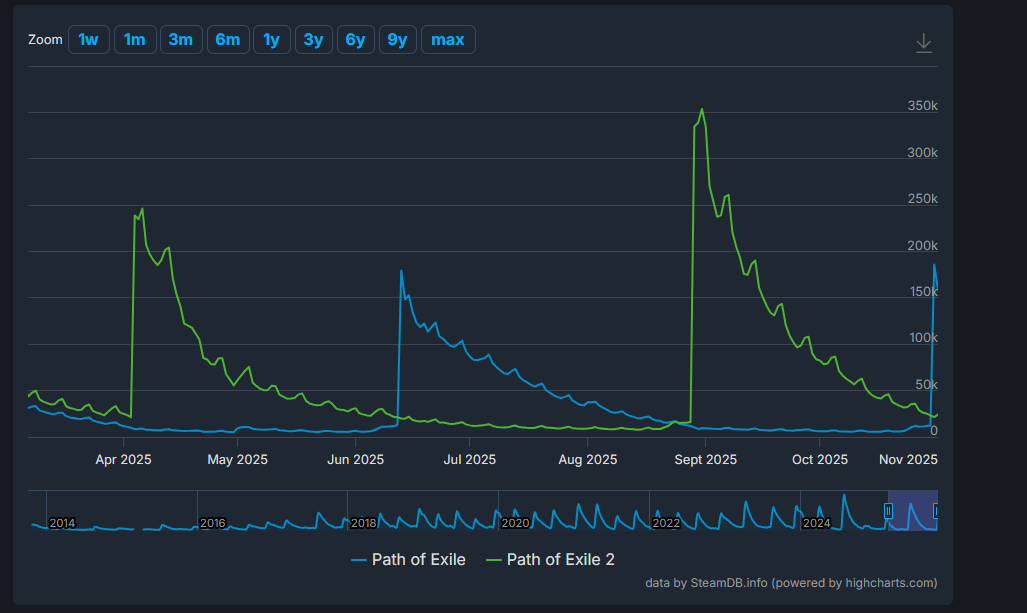1027x613 pixels.
Task: Click the 100k y-axis label
Action: tap(924, 338)
